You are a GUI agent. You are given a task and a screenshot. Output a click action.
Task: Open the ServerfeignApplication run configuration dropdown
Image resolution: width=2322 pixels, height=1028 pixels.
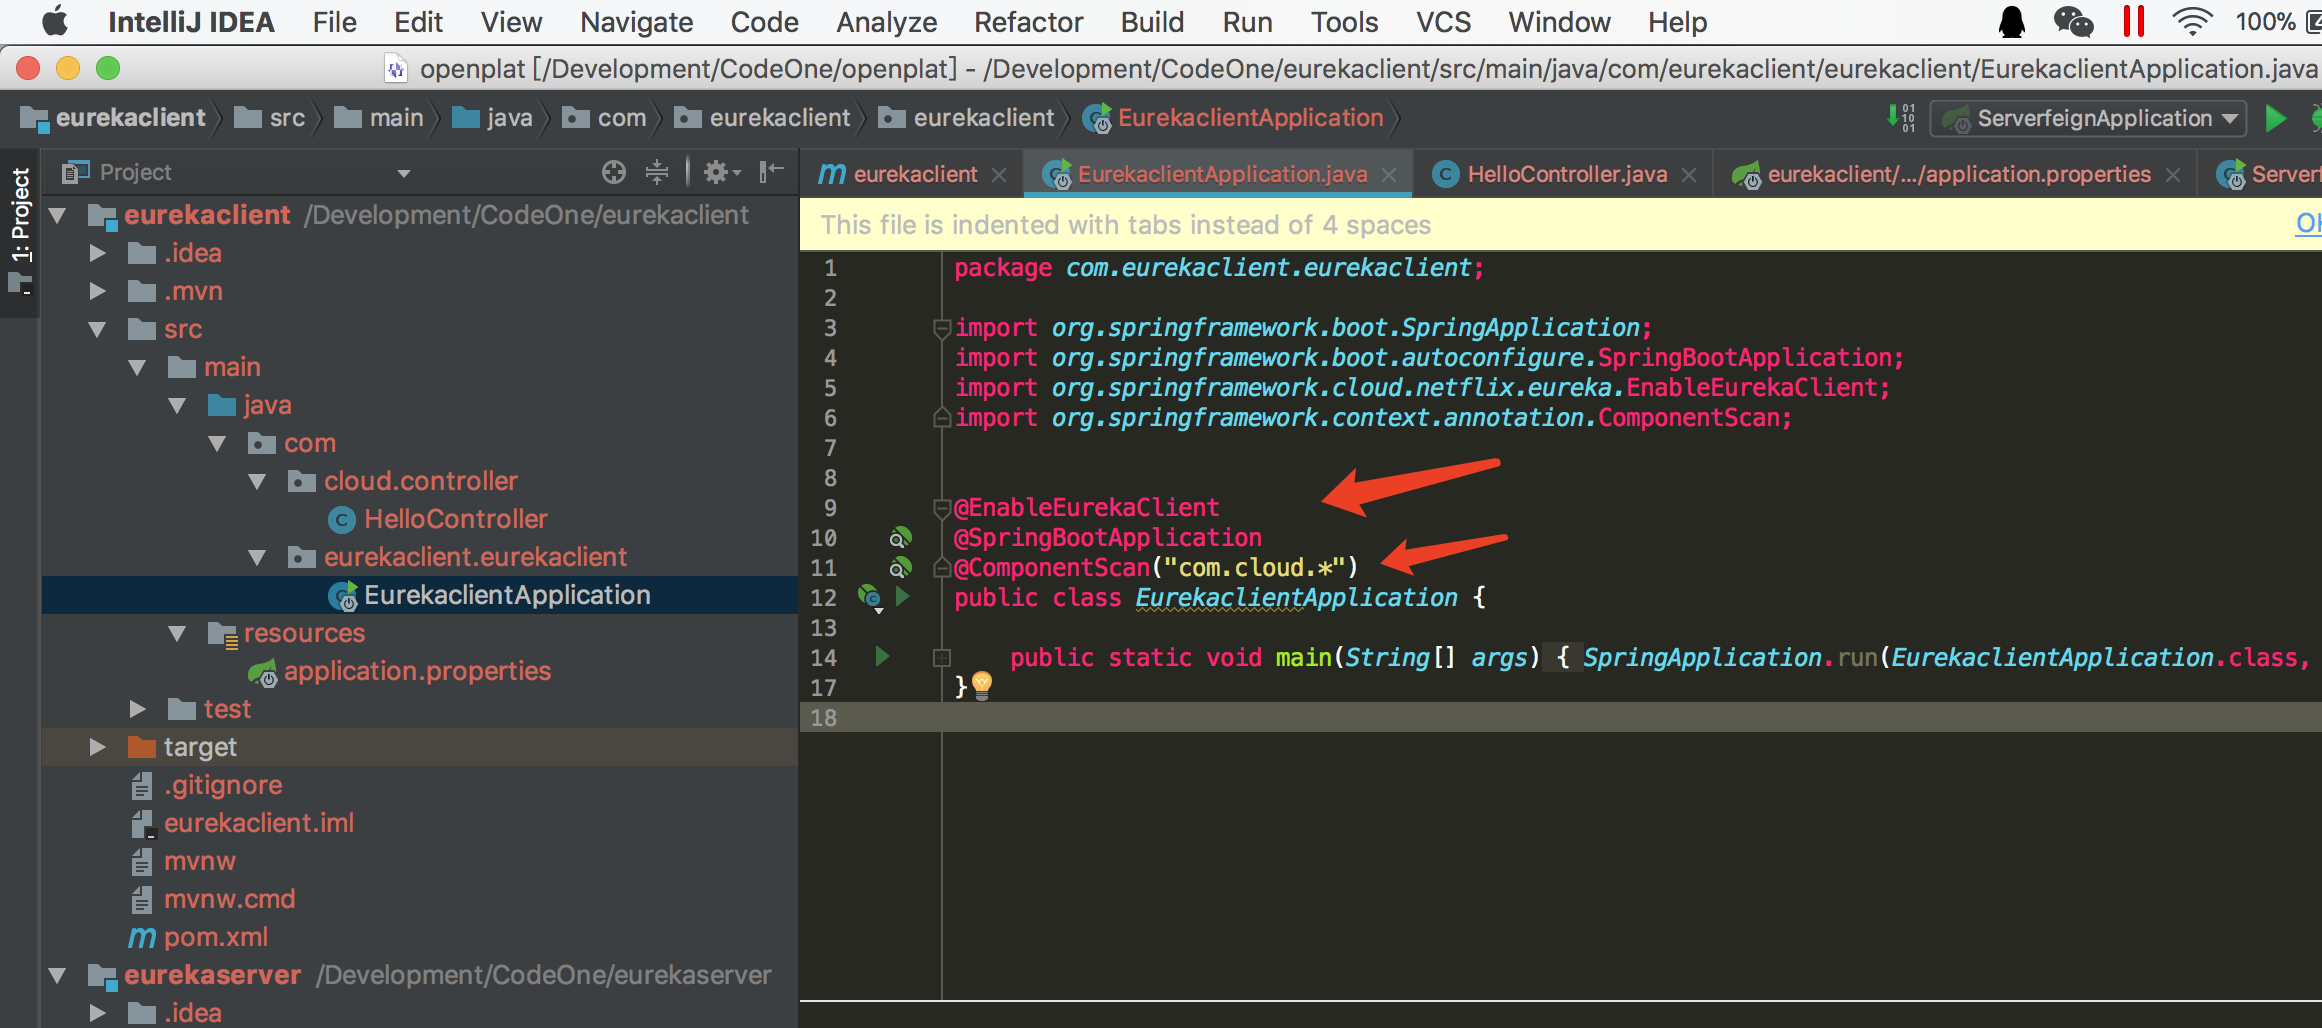(x=2087, y=118)
